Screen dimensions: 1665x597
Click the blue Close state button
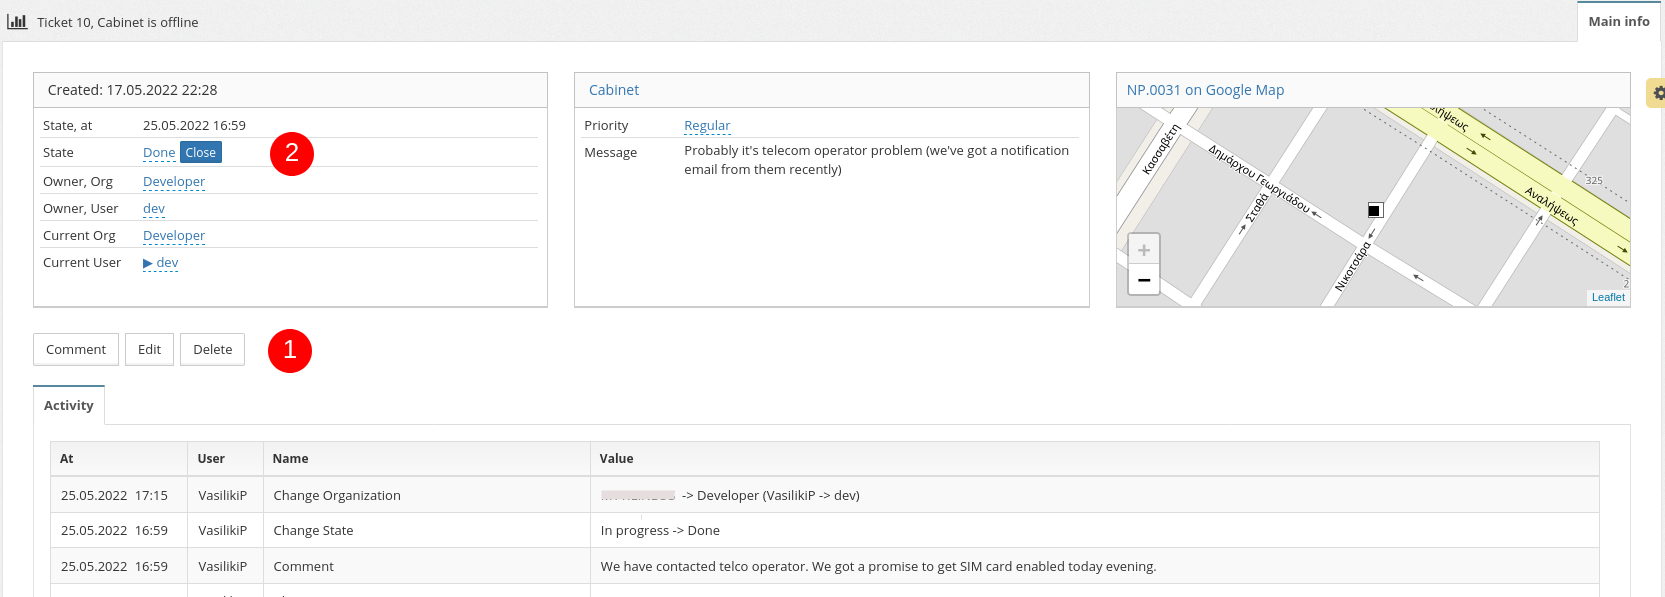[x=200, y=153]
